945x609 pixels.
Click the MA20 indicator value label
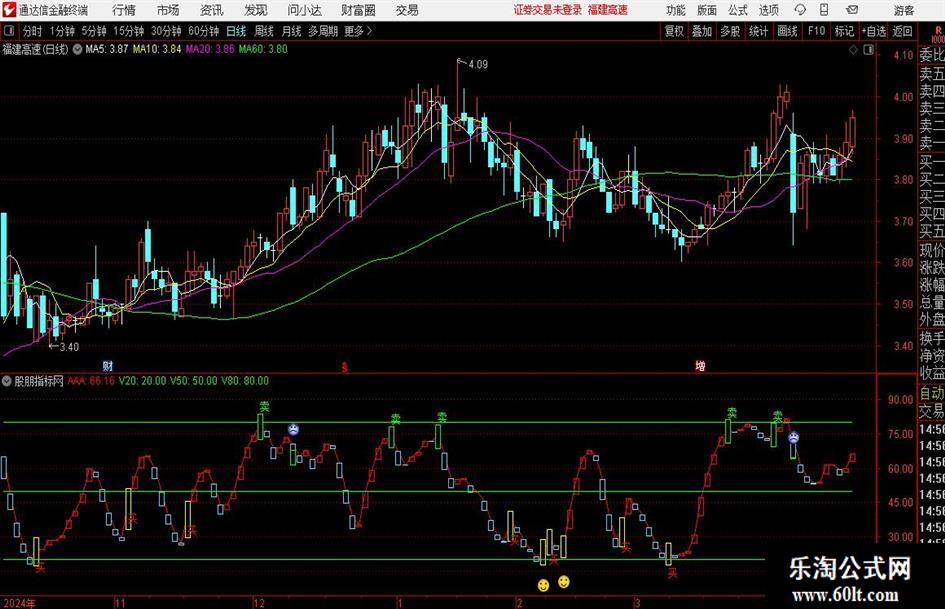click(x=210, y=49)
